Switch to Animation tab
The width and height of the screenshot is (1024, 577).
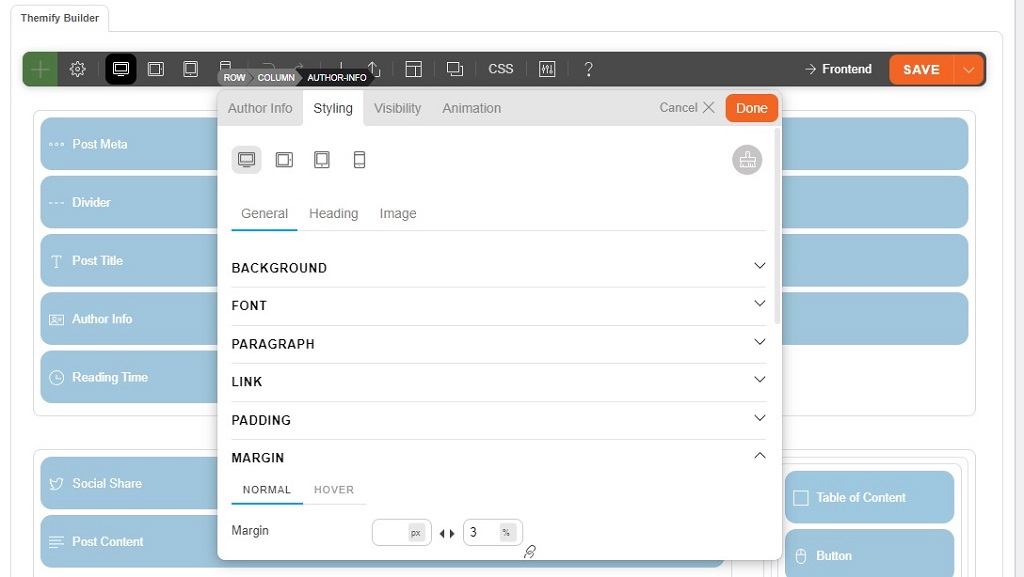point(472,108)
